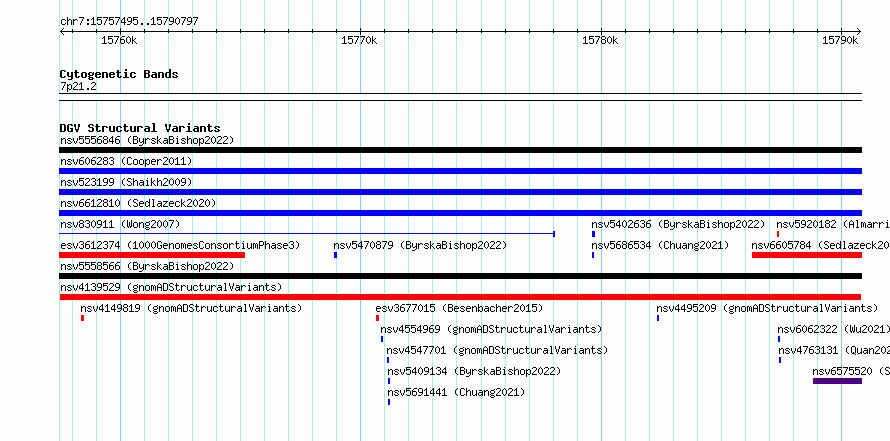Select the blue nsv4763131 marker

[x=780, y=360]
